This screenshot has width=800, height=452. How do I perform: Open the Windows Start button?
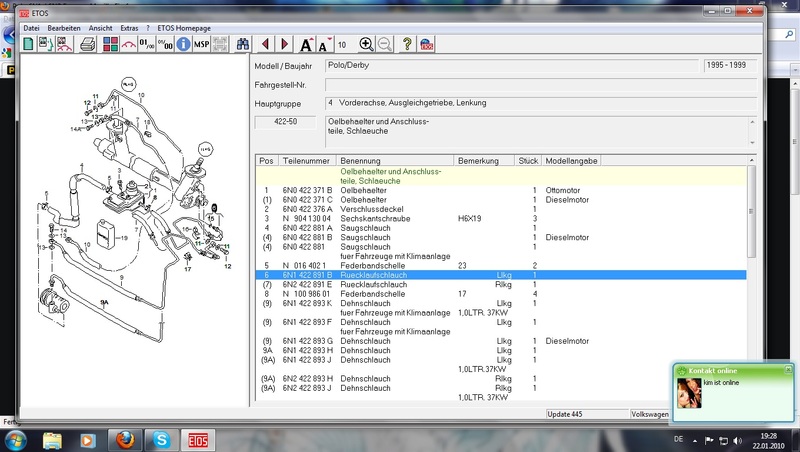(14, 440)
